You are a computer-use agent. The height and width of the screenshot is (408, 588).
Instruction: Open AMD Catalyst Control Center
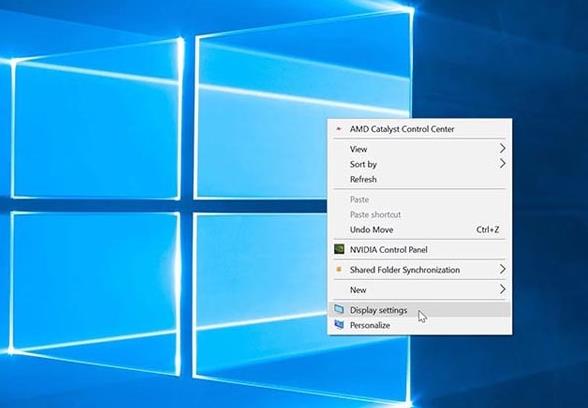(420, 129)
